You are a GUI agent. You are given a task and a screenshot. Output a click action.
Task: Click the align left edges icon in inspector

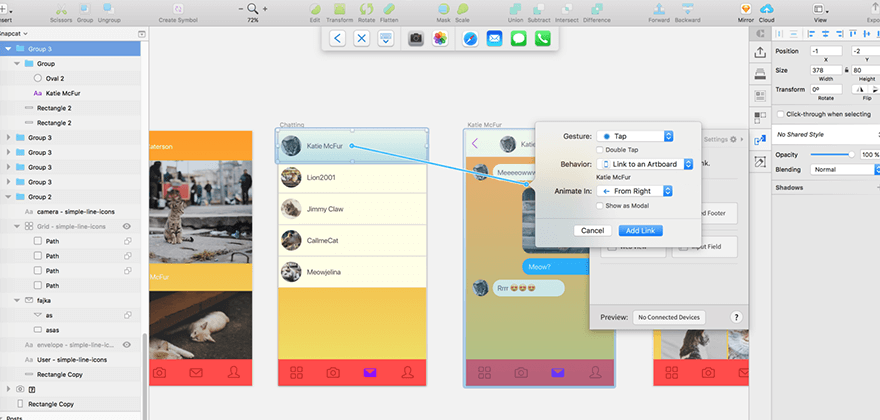point(811,34)
